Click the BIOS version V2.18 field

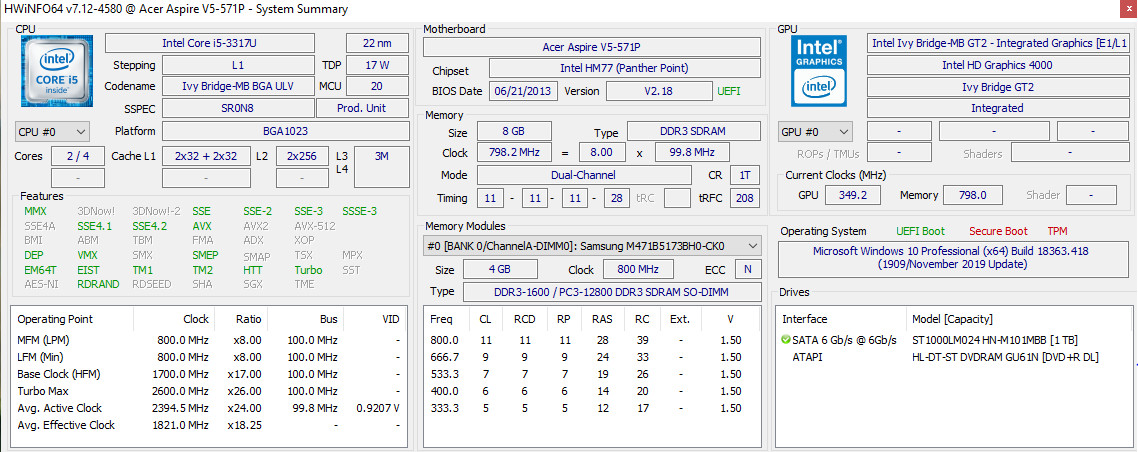point(659,91)
